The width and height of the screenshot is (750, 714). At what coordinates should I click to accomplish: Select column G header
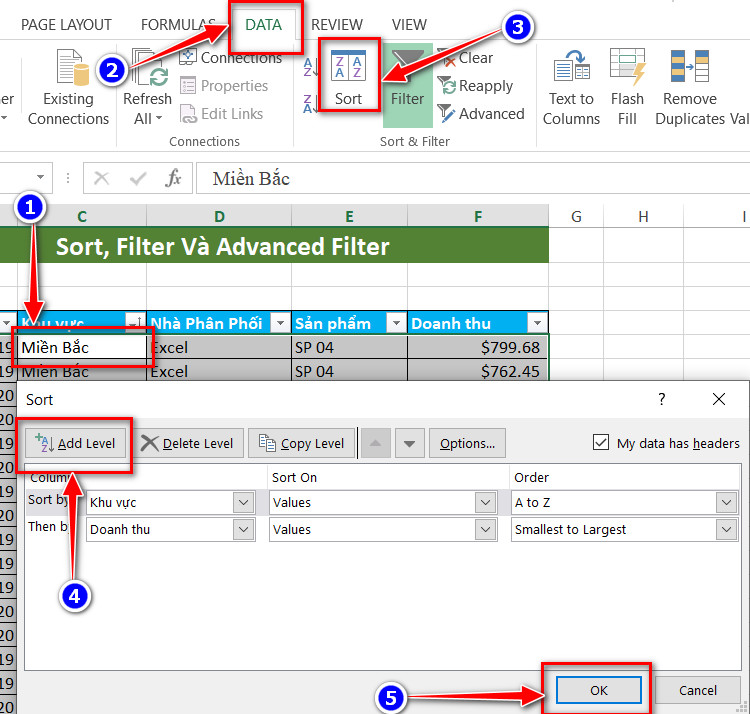click(x=576, y=216)
